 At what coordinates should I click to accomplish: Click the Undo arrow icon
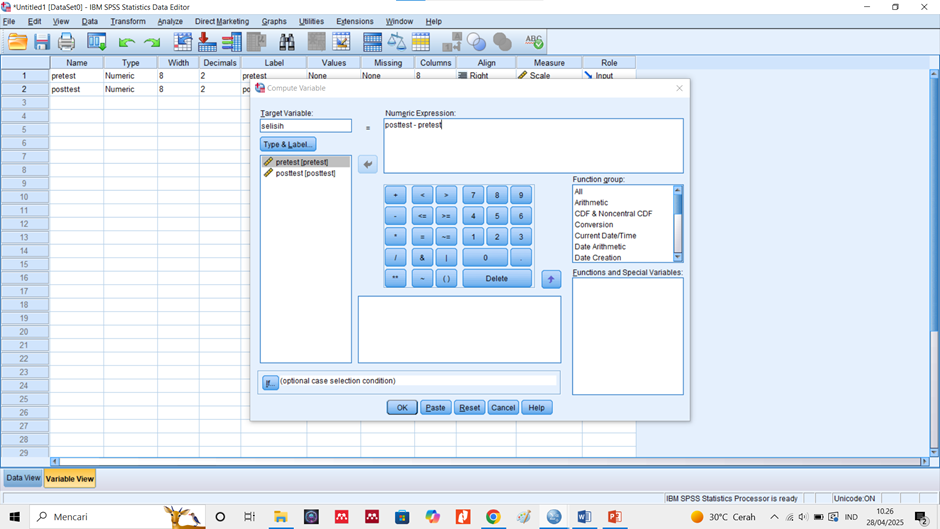(126, 42)
